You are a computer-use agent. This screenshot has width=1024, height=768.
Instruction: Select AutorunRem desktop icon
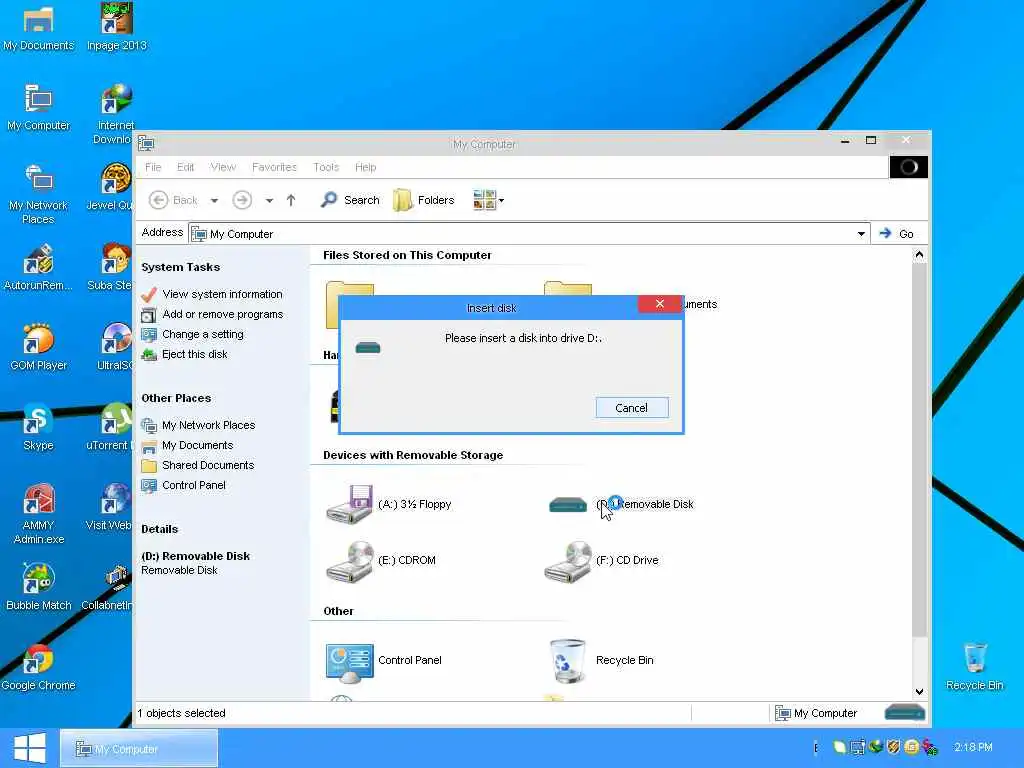(39, 267)
